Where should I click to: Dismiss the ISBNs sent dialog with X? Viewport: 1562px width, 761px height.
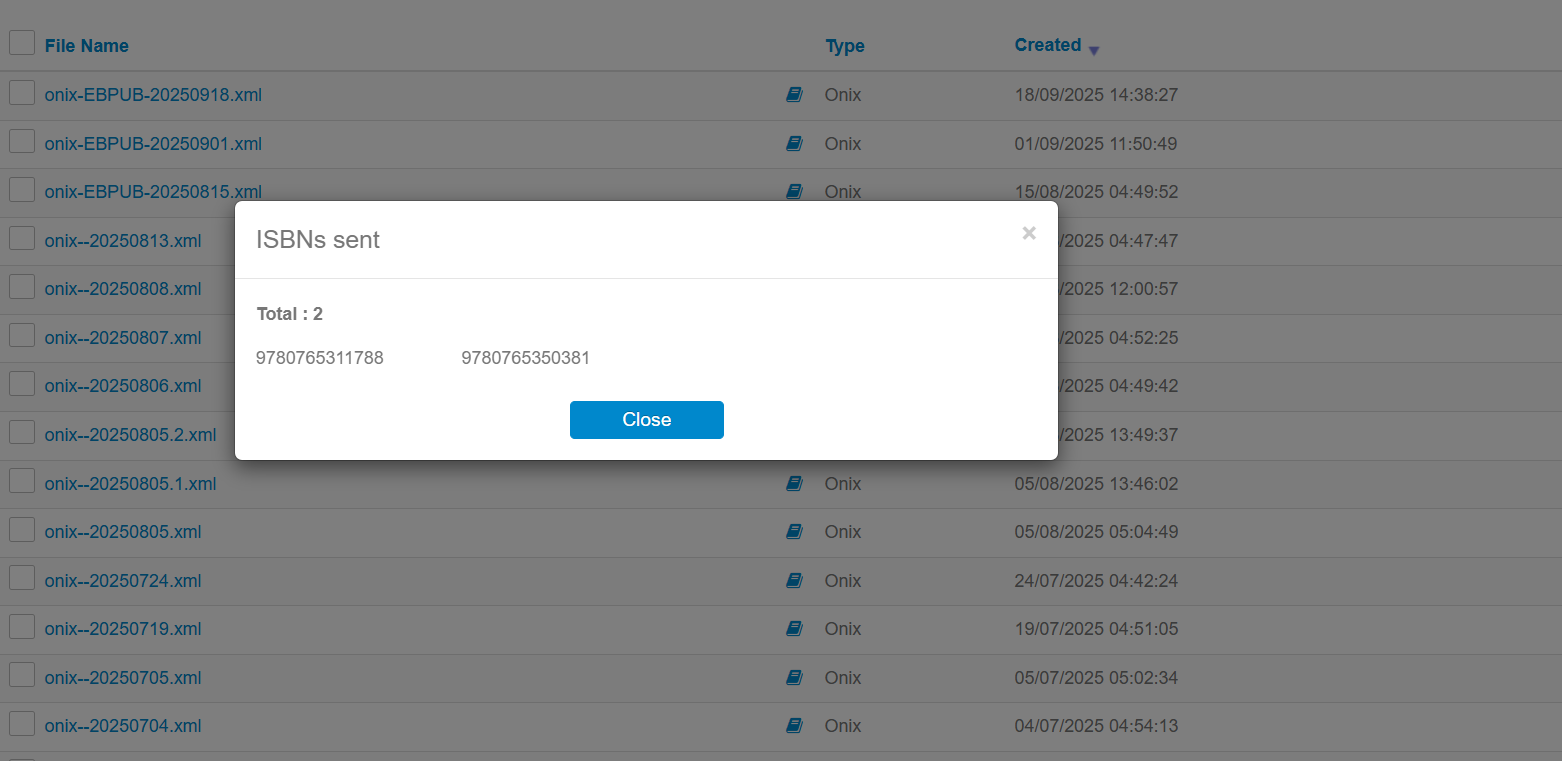[1029, 234]
